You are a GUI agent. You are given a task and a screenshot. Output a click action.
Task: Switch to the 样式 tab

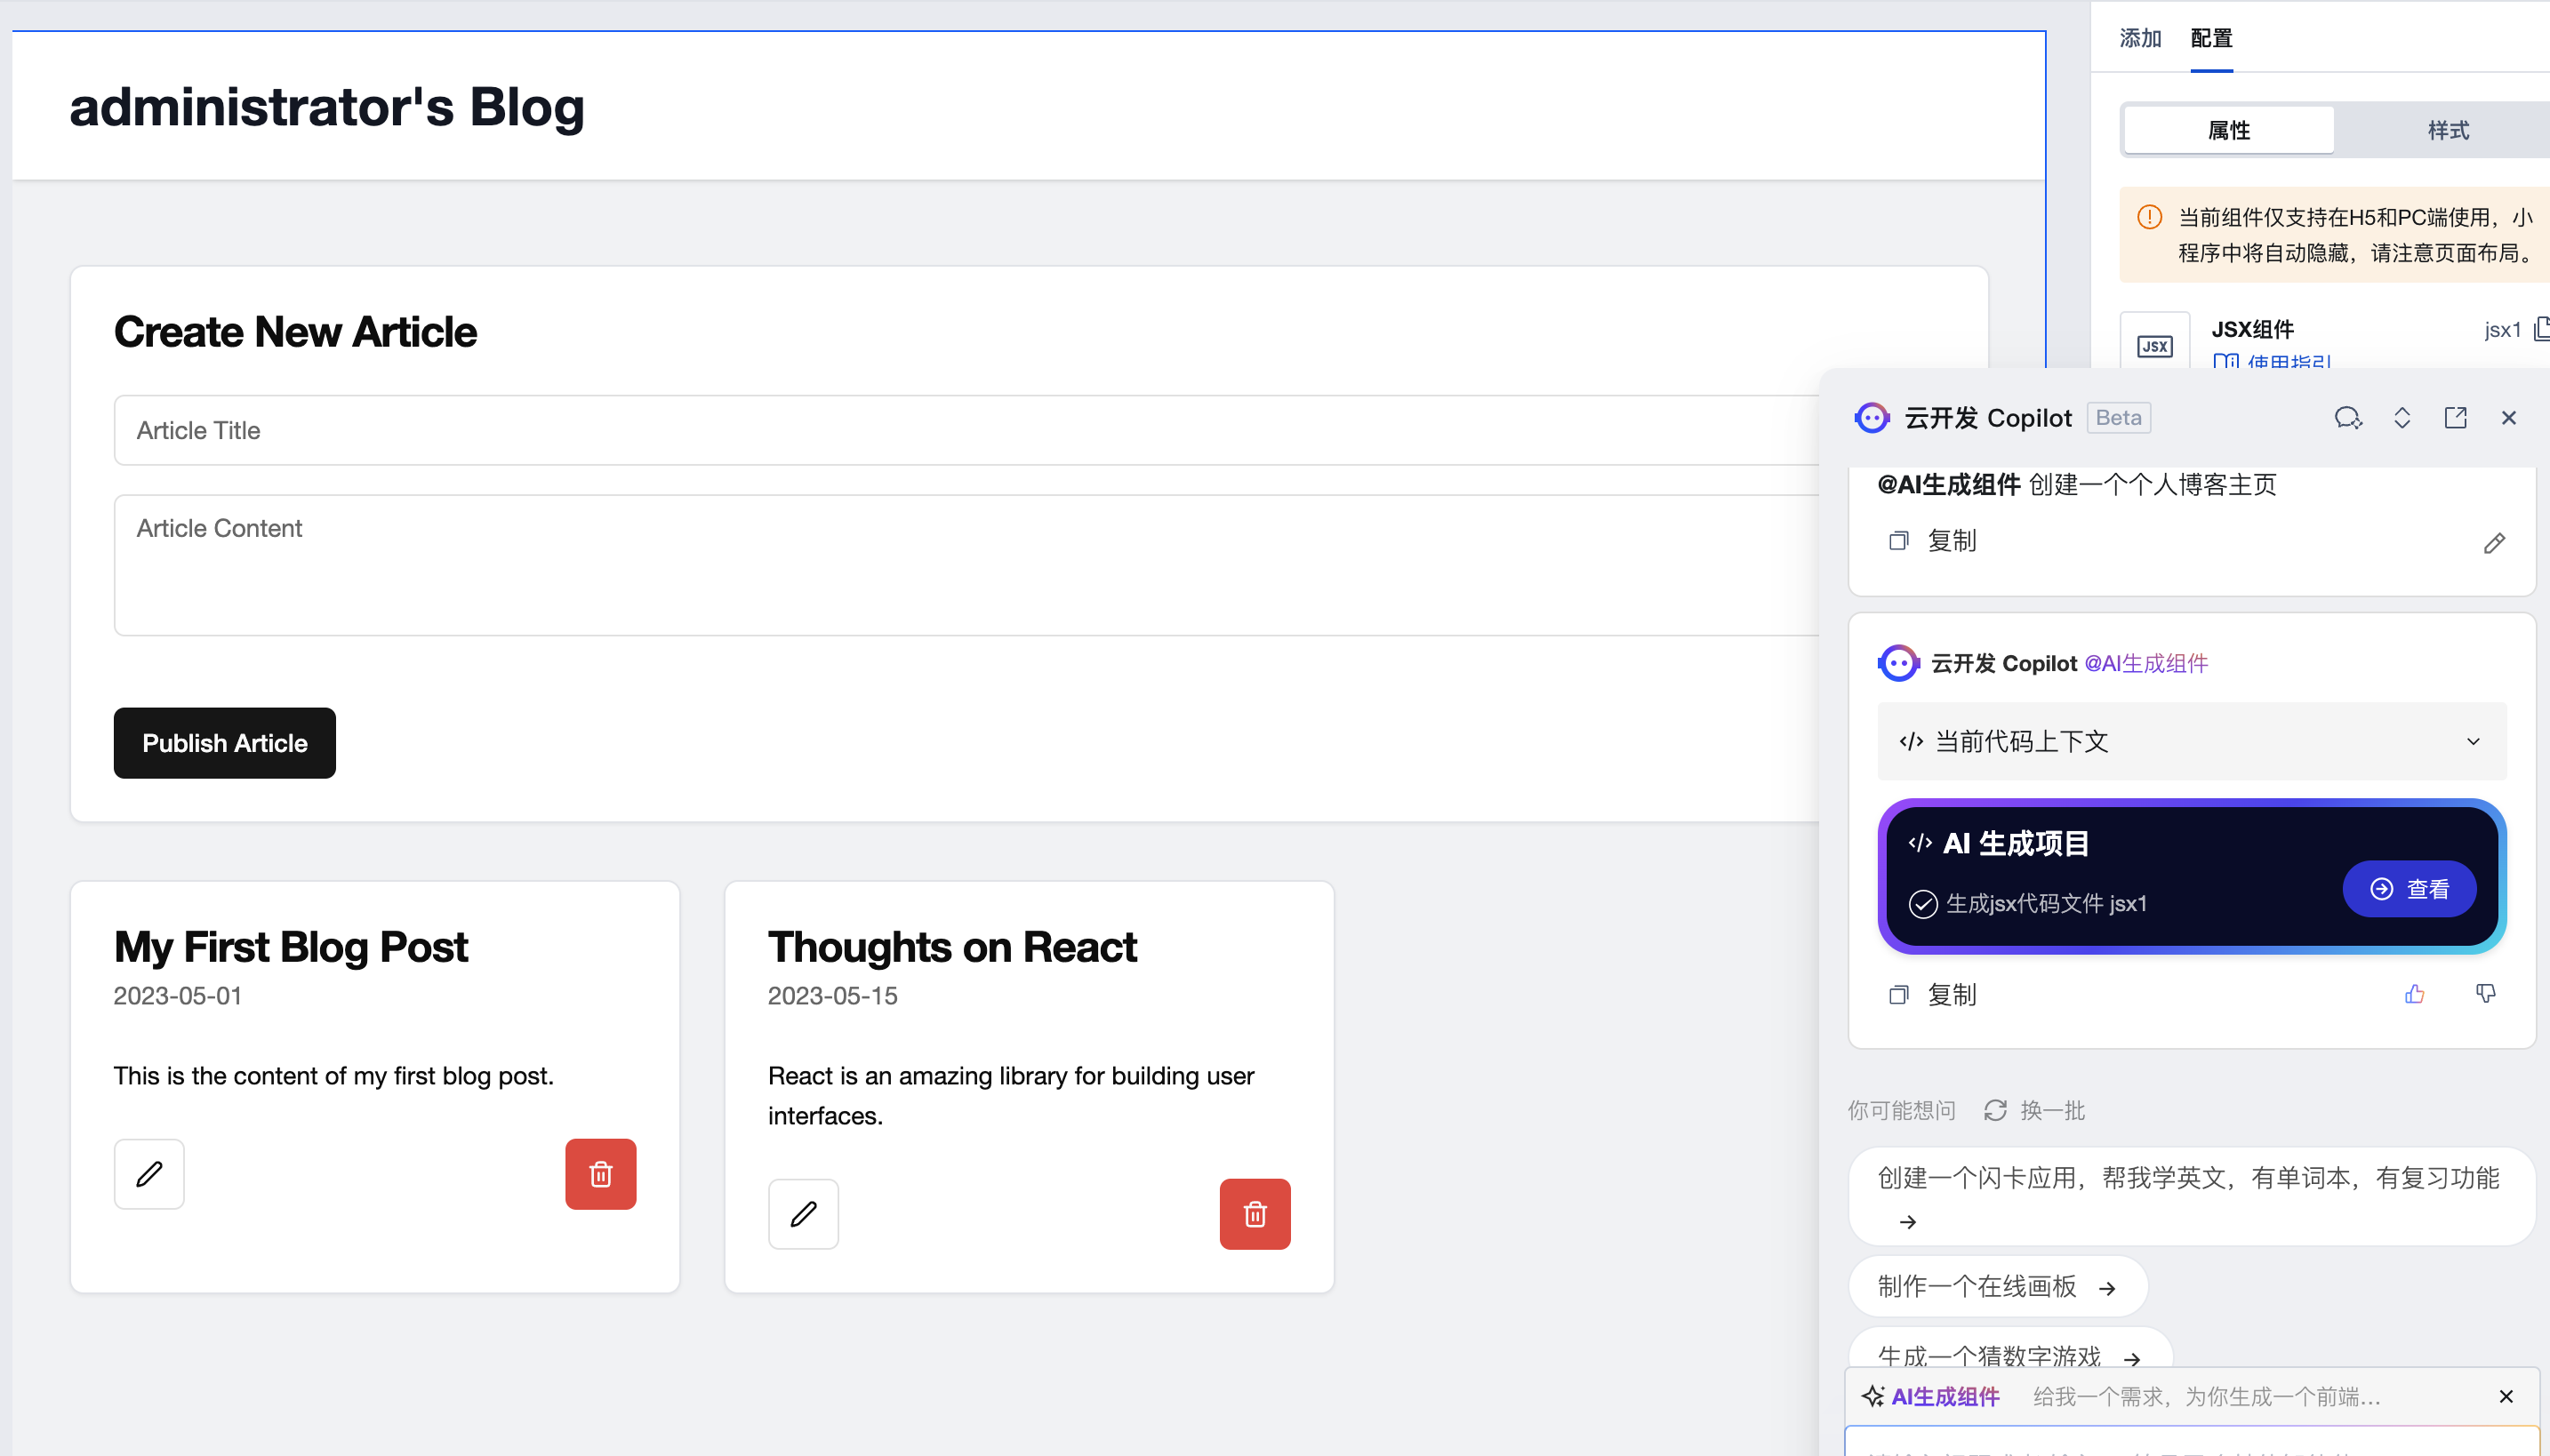point(2447,130)
